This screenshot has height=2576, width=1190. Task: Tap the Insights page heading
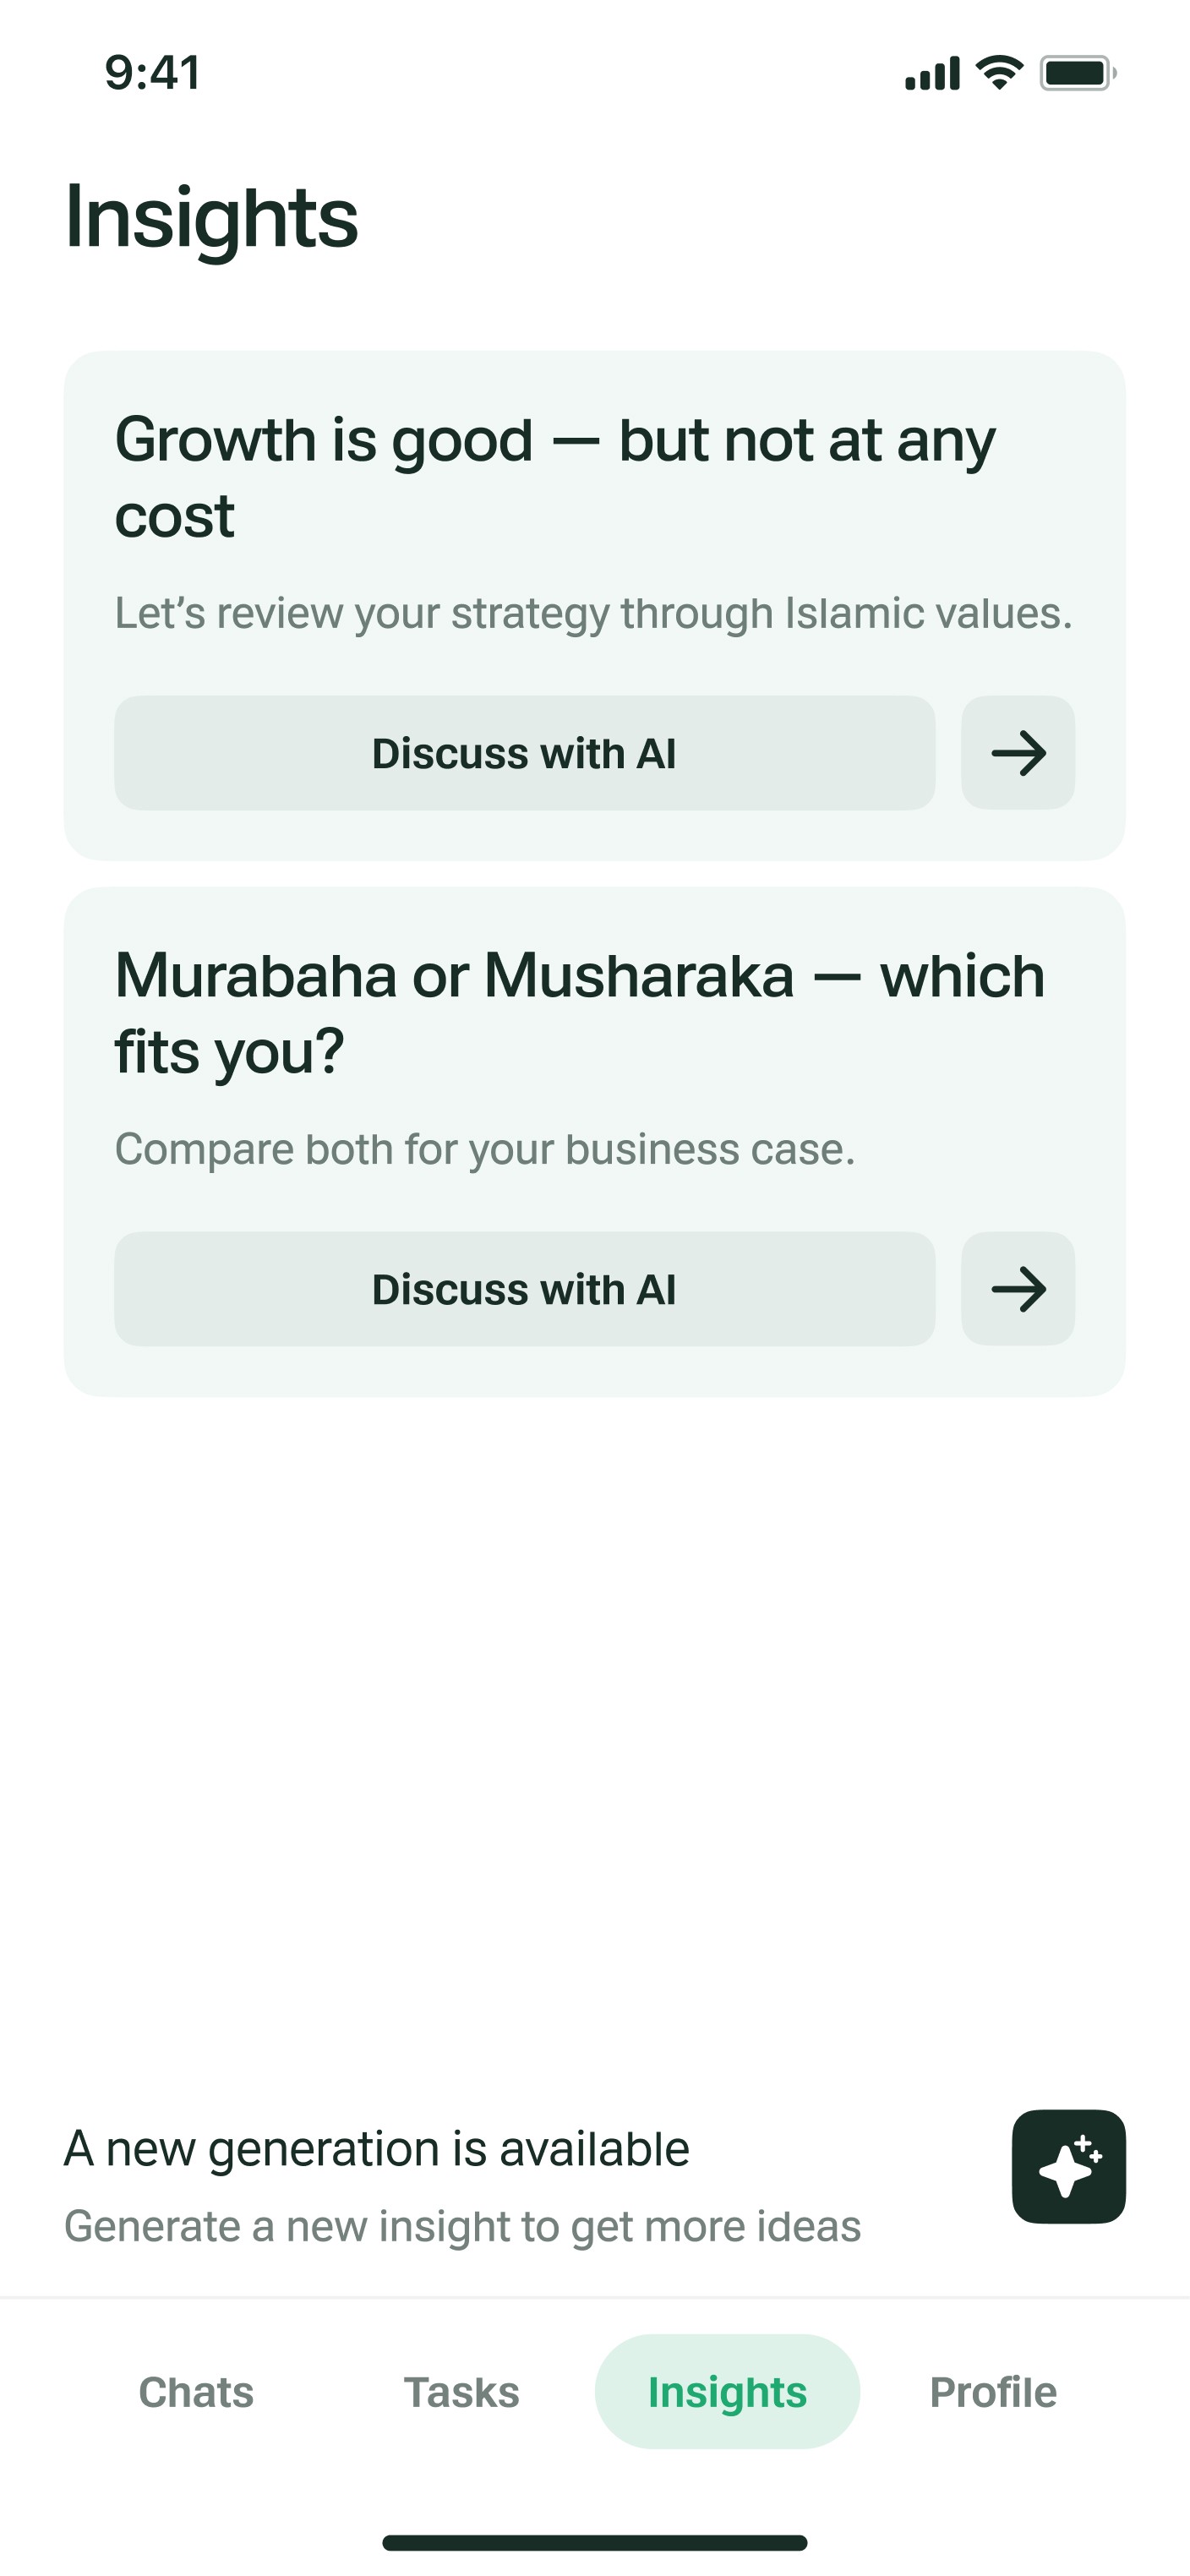pyautogui.click(x=211, y=217)
